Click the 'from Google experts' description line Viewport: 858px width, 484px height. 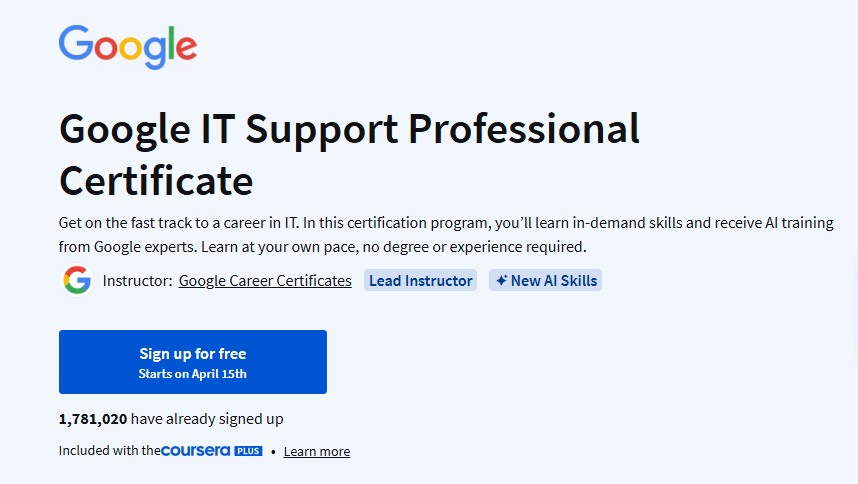click(x=322, y=247)
